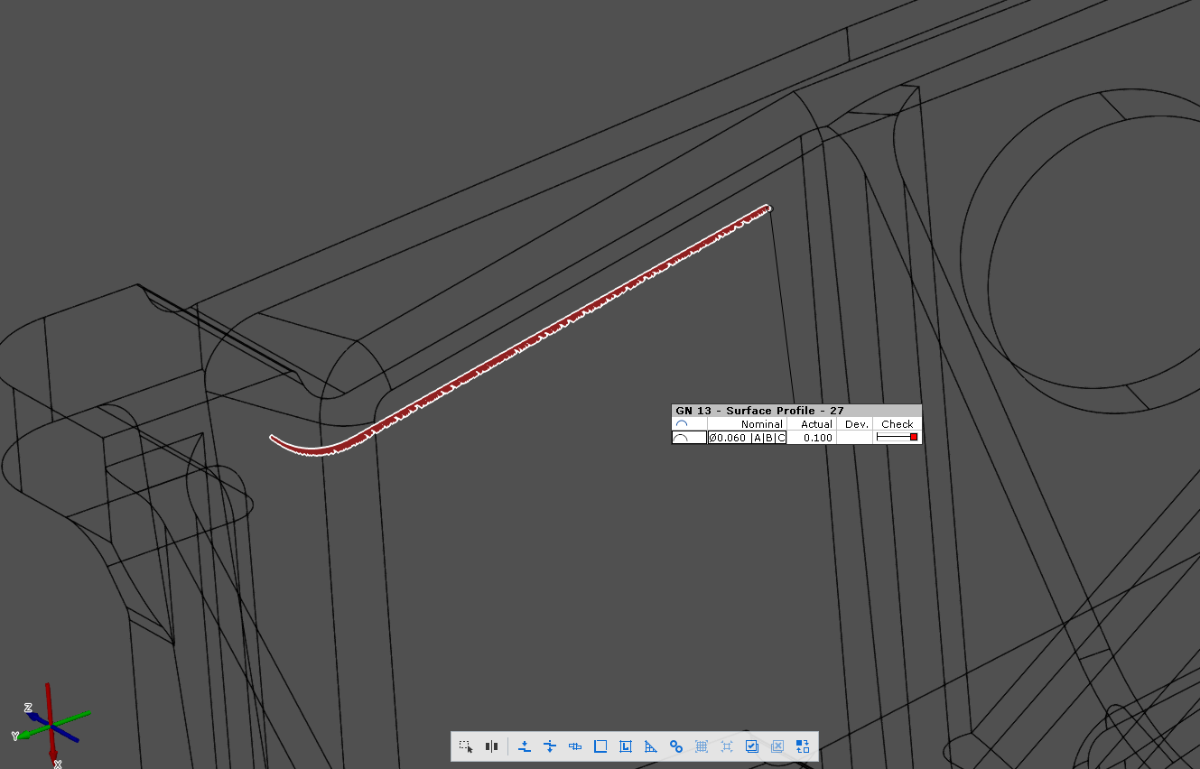The height and width of the screenshot is (769, 1200).
Task: Click the red check deviation indicator bar
Action: [x=897, y=437]
